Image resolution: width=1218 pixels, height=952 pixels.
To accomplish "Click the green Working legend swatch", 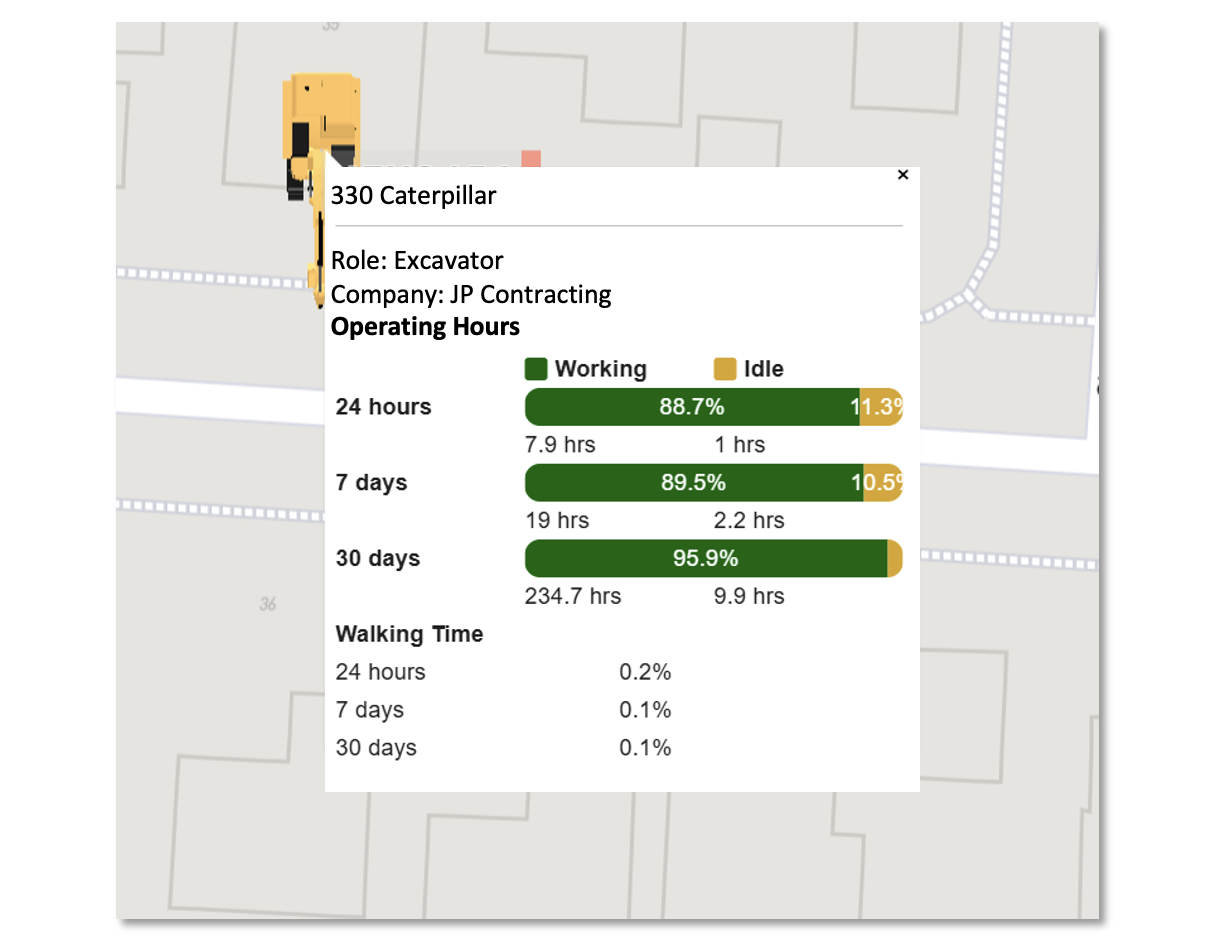I will [536, 369].
